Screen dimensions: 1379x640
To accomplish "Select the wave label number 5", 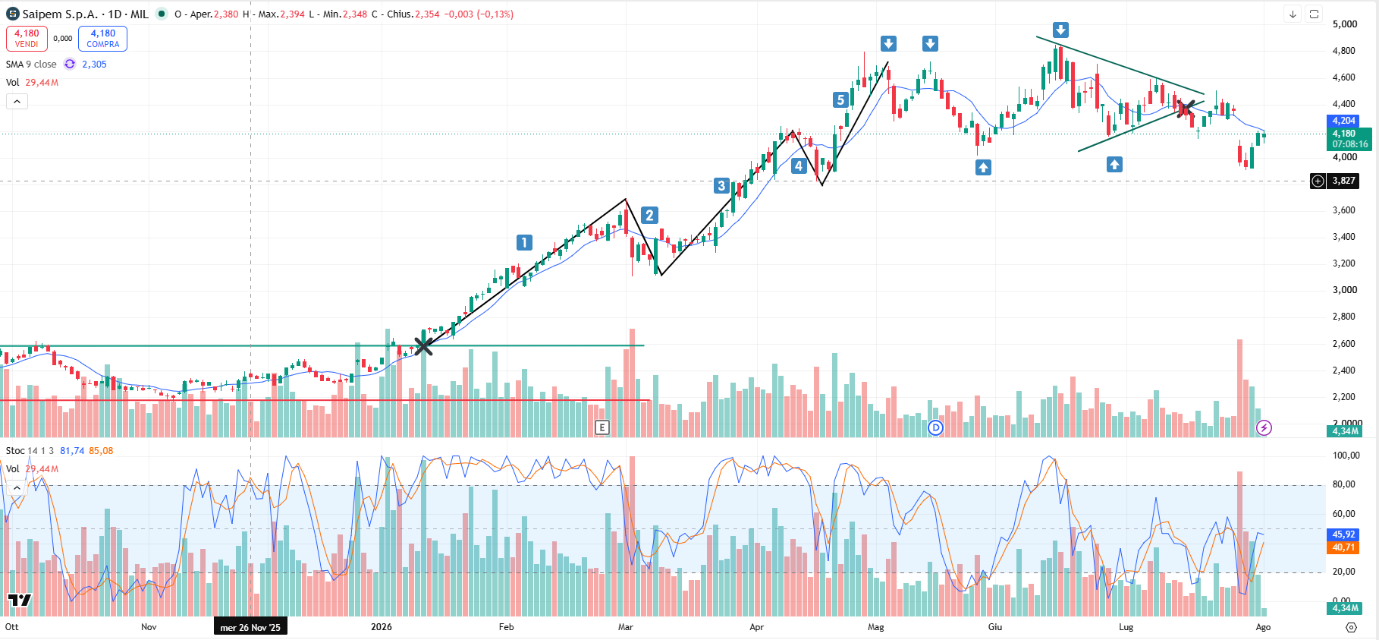I will click(x=841, y=100).
